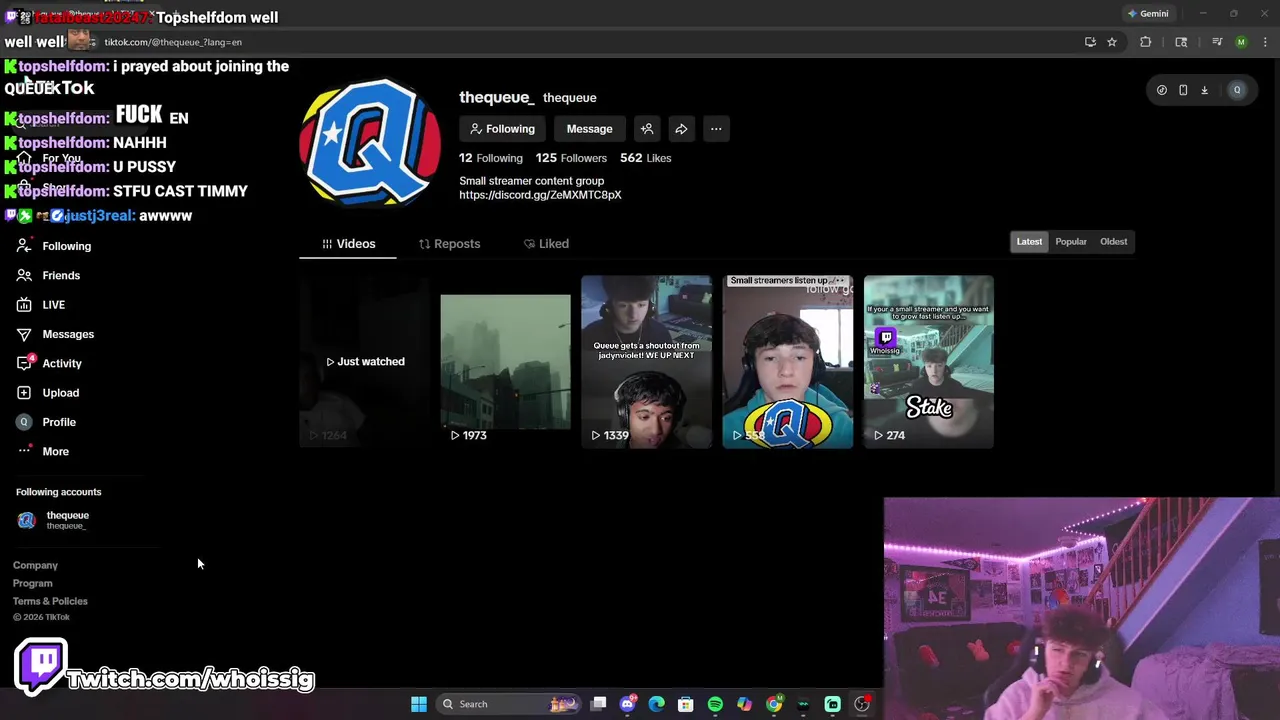Open Message to thequeue_
The height and width of the screenshot is (720, 1280).
click(589, 129)
